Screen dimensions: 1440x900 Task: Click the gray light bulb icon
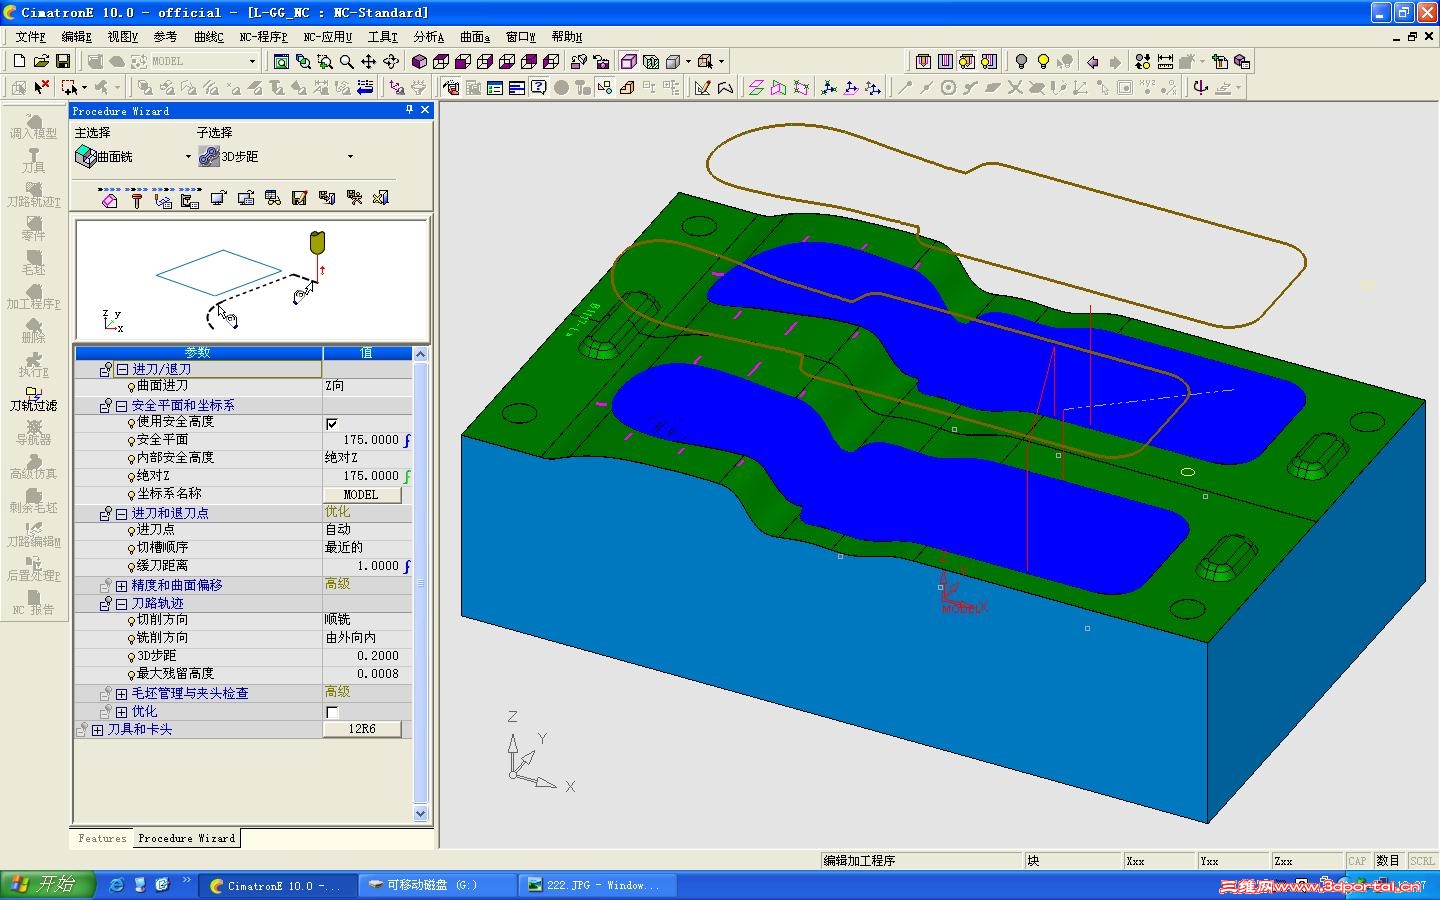click(1021, 62)
